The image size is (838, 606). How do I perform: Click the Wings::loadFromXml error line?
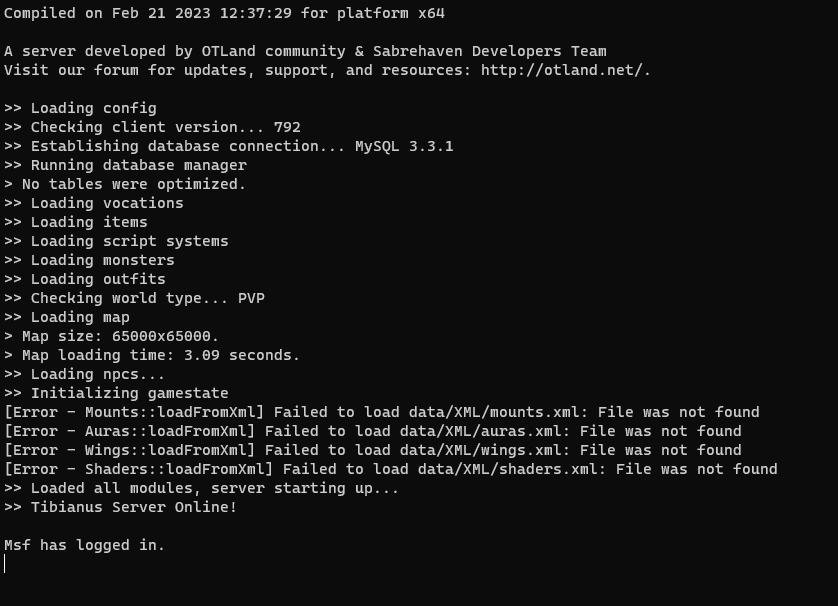pos(373,450)
